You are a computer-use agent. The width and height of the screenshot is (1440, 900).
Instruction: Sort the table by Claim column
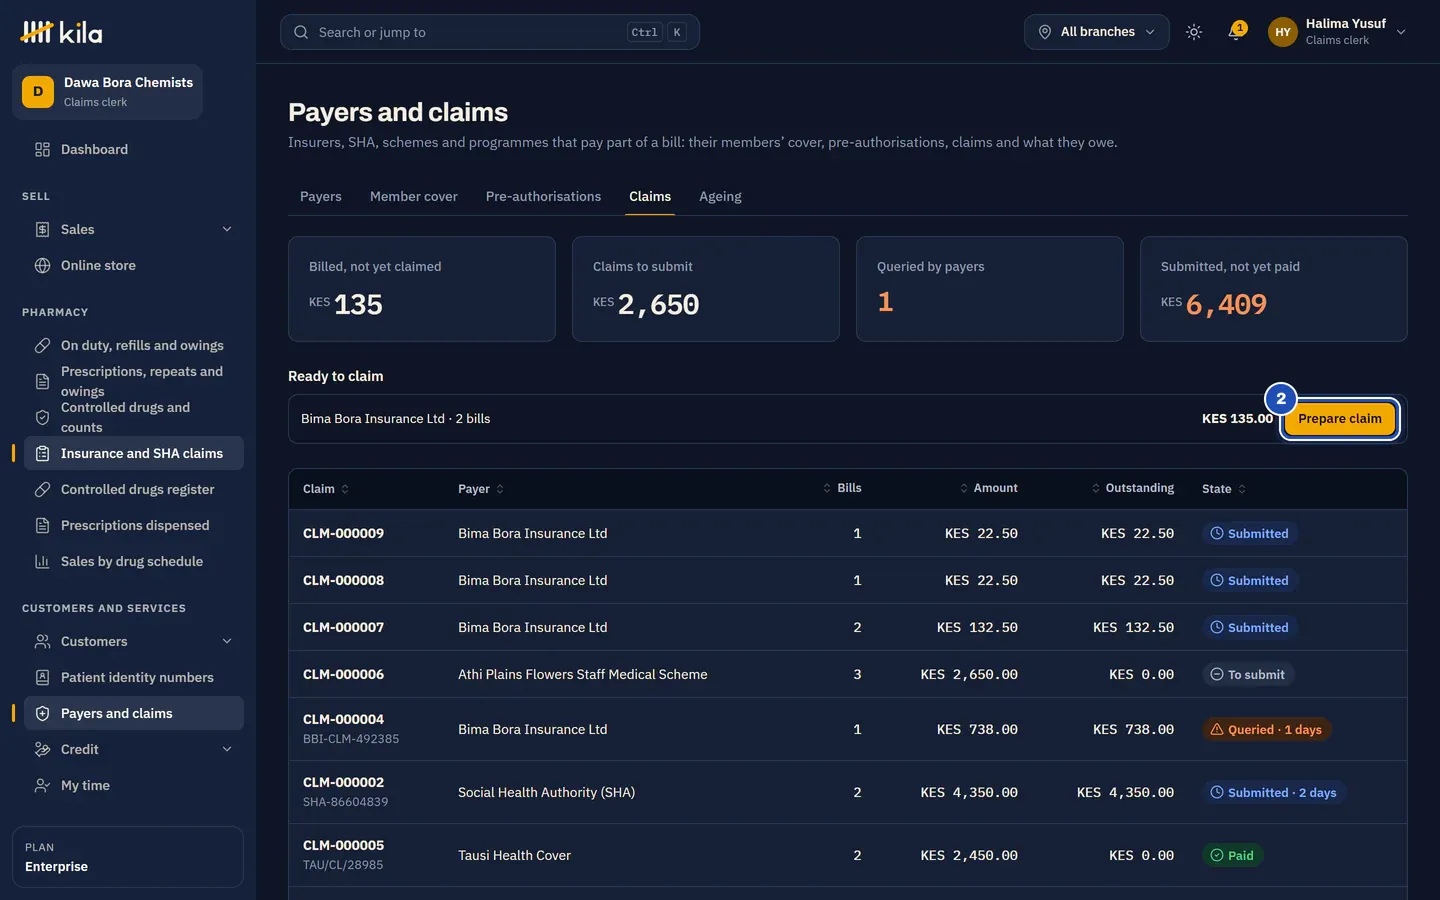click(326, 489)
